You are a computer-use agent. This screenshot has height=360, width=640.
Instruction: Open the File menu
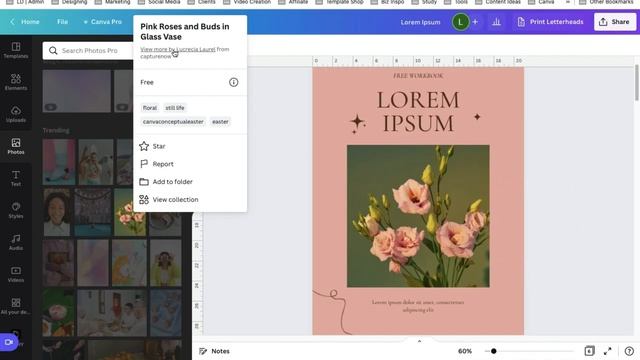pos(62,22)
